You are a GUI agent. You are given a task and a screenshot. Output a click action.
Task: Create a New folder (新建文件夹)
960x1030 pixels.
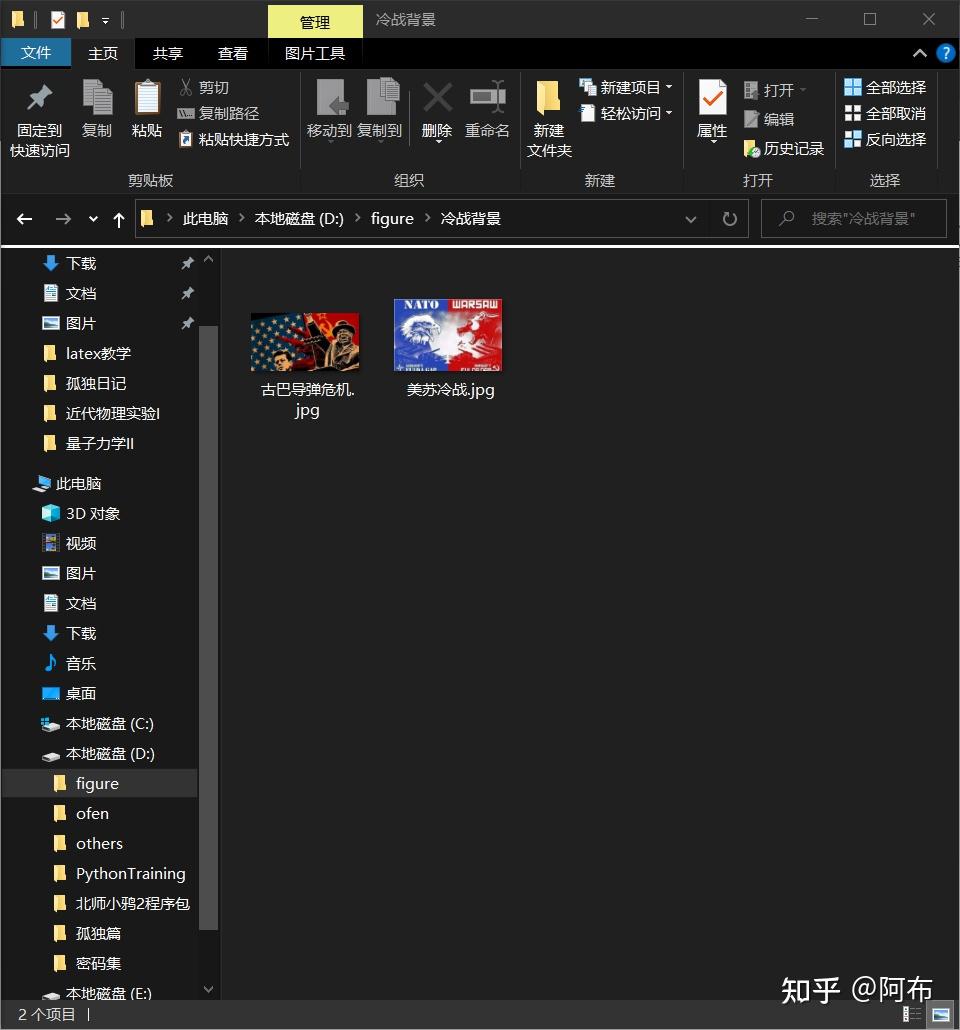(549, 119)
